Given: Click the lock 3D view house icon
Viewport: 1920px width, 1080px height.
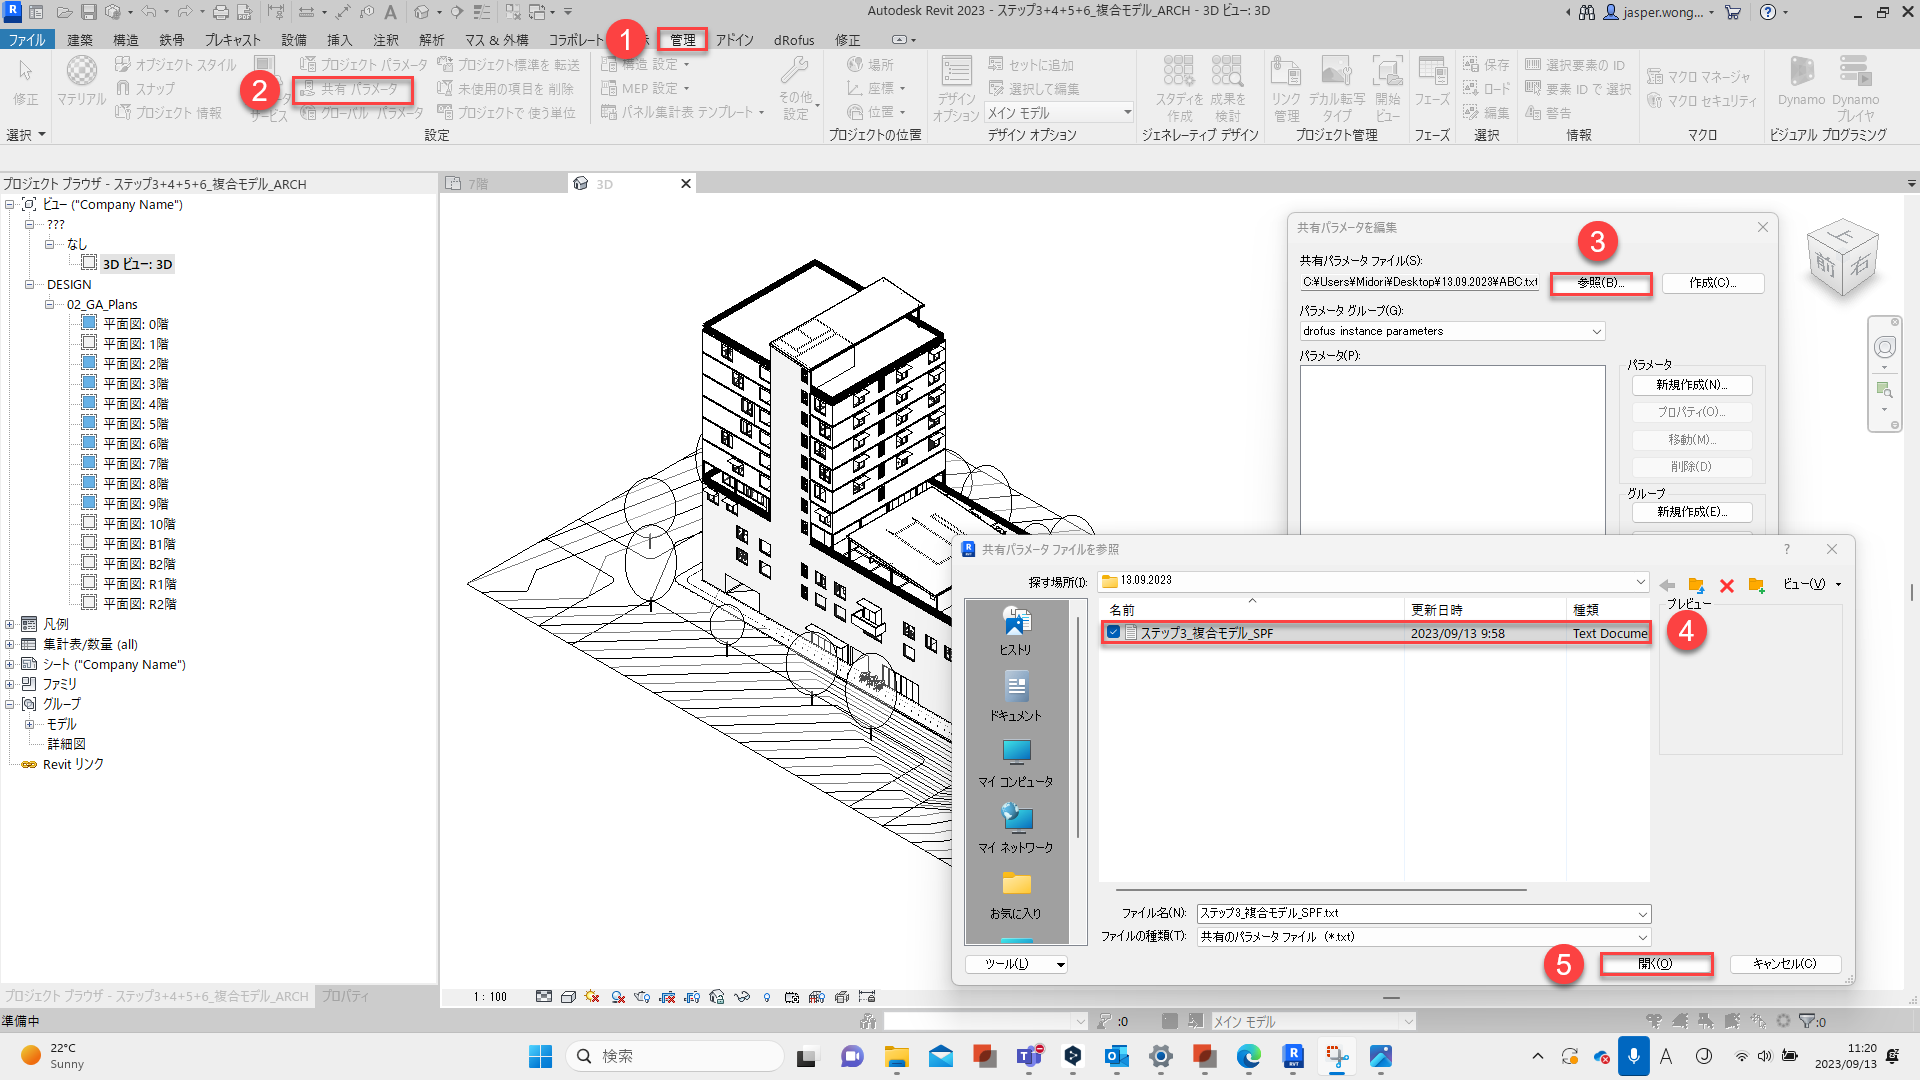Looking at the screenshot, I should [716, 997].
